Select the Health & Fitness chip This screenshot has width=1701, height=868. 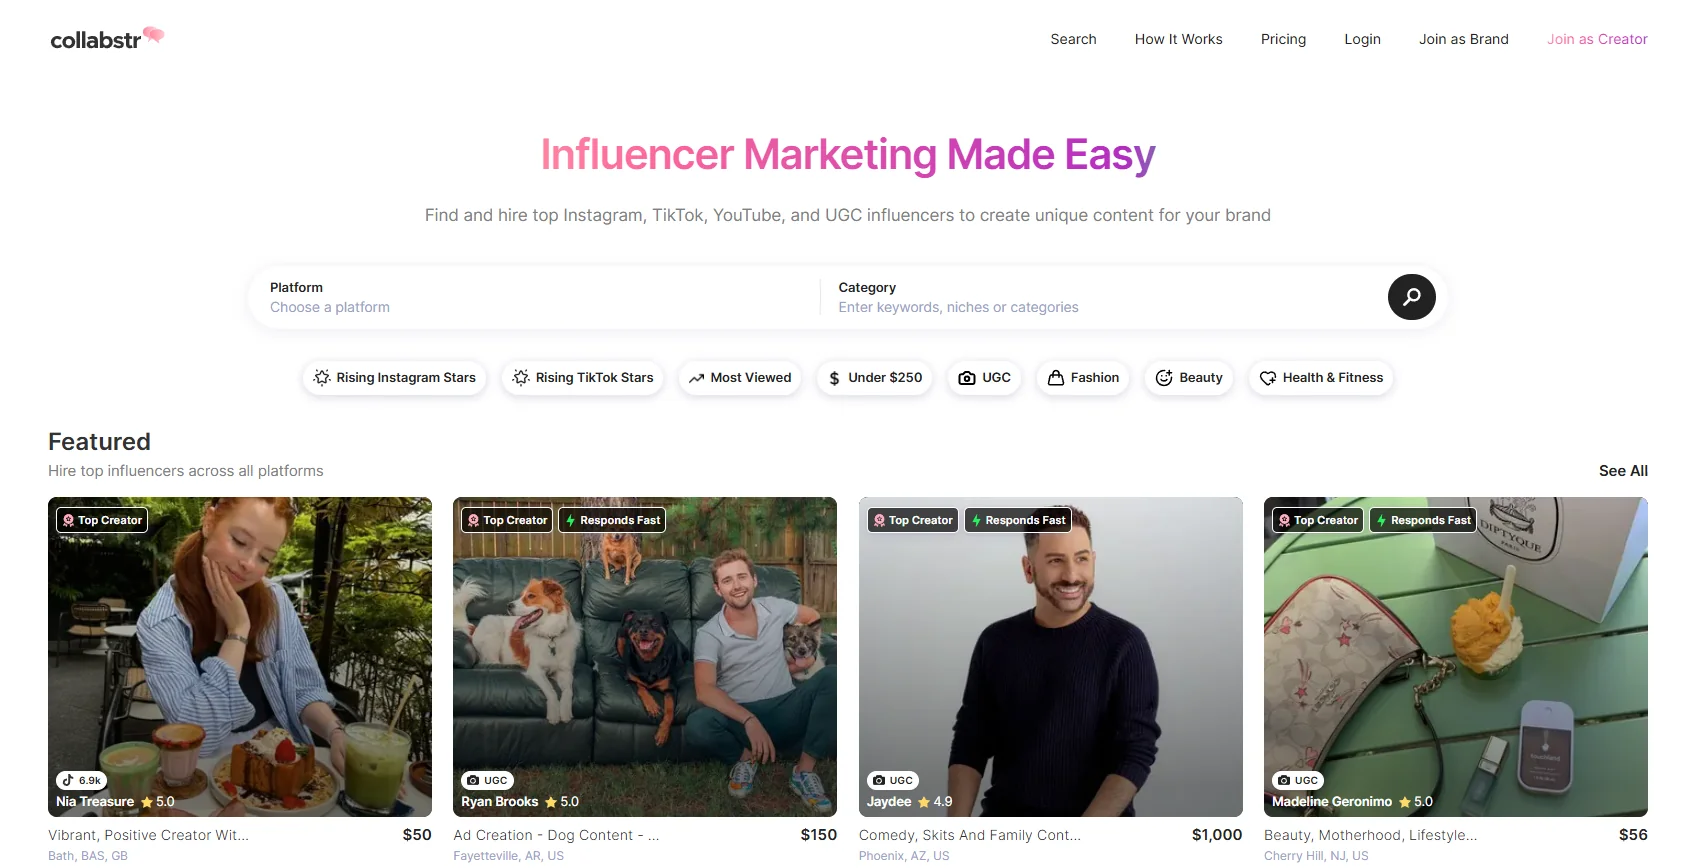tap(1321, 378)
